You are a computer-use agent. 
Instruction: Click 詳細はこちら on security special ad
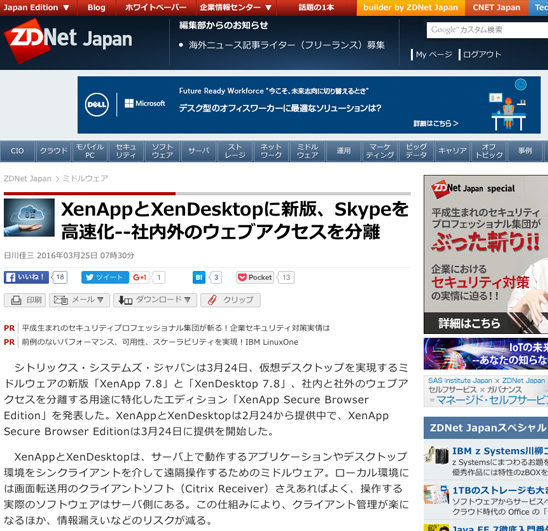pos(469,323)
